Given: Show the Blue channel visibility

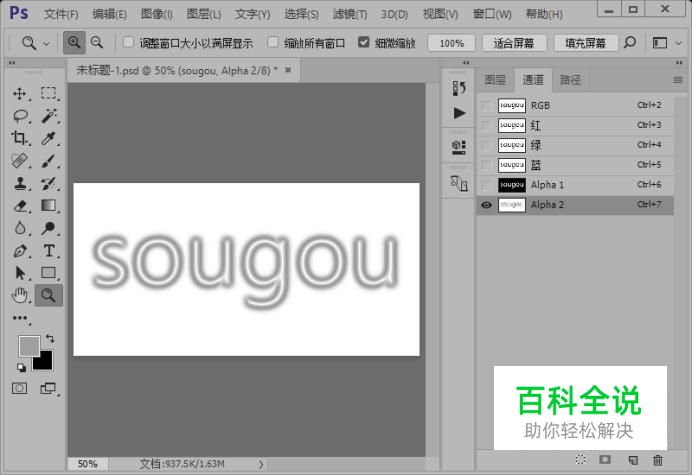Looking at the screenshot, I should point(486,165).
